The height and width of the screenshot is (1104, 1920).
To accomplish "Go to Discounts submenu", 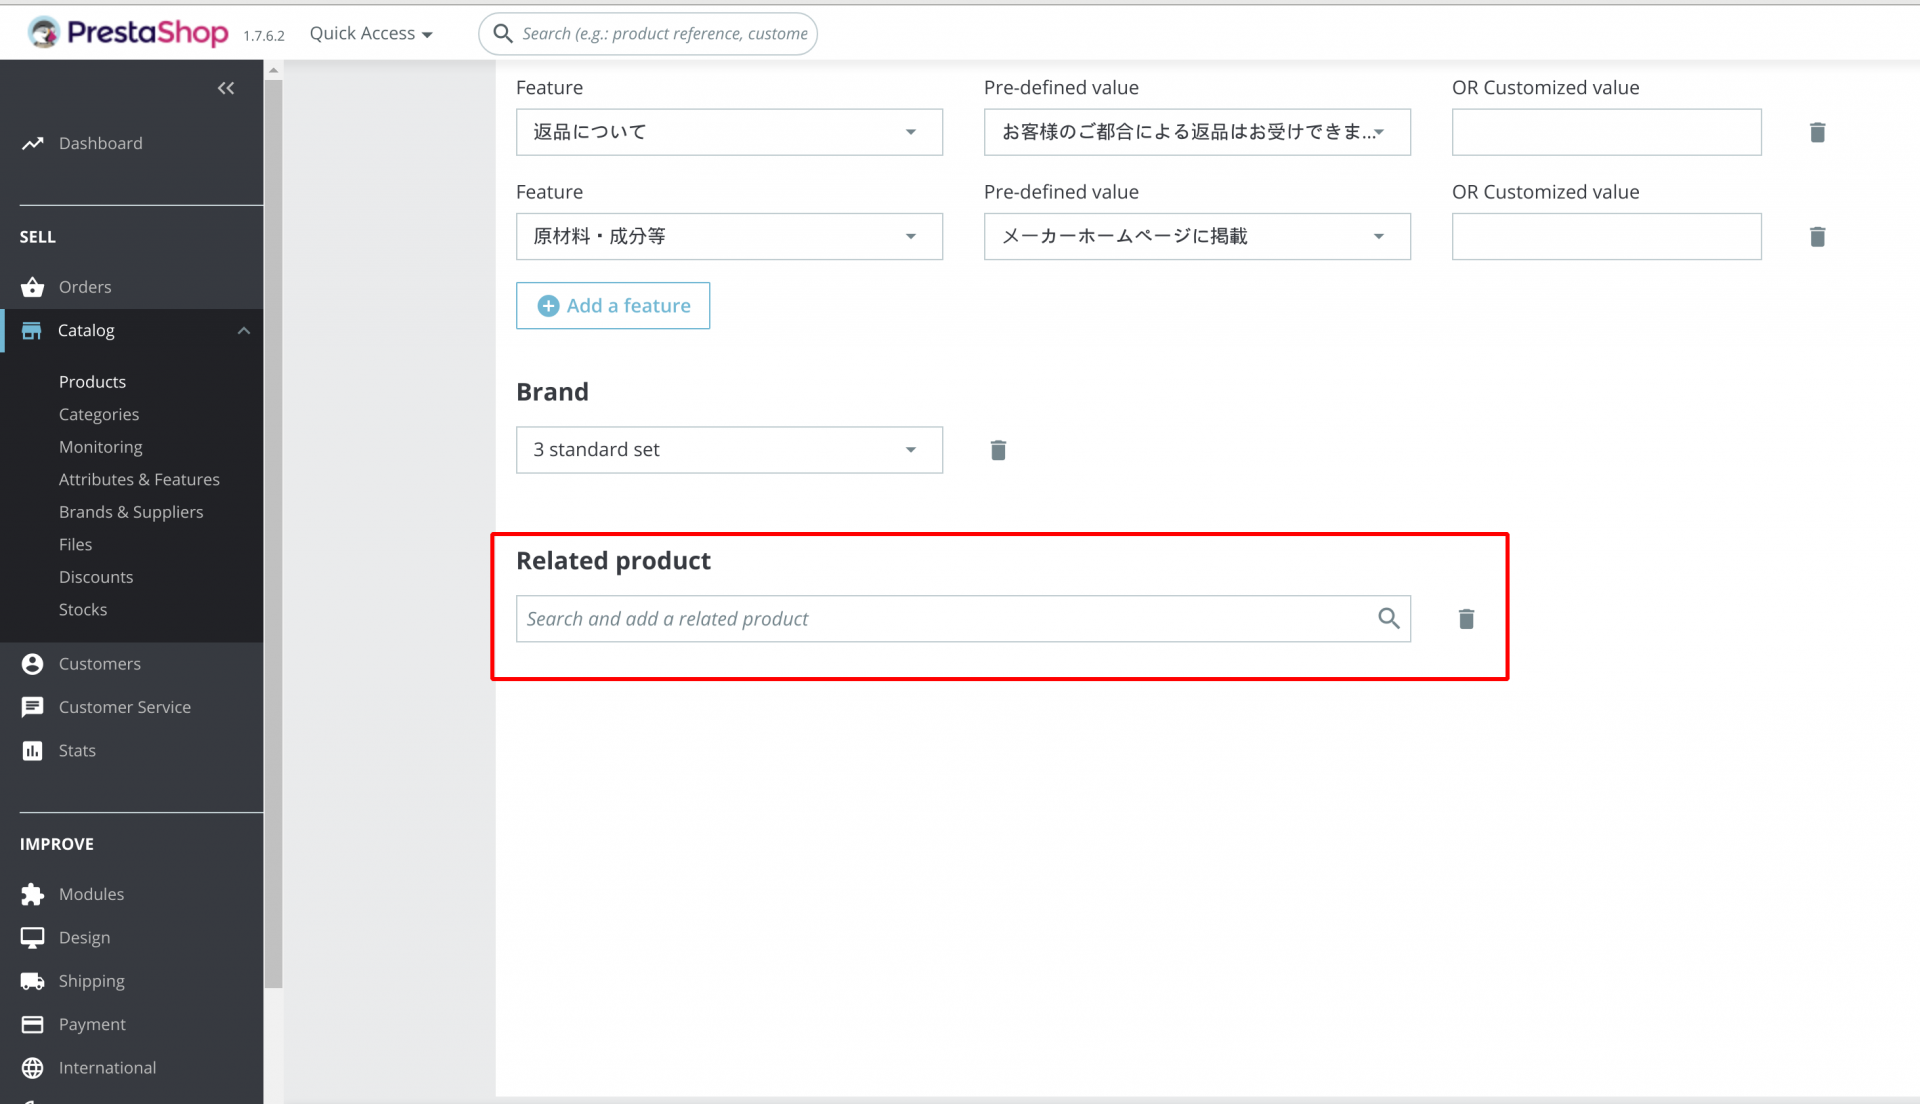I will [96, 577].
